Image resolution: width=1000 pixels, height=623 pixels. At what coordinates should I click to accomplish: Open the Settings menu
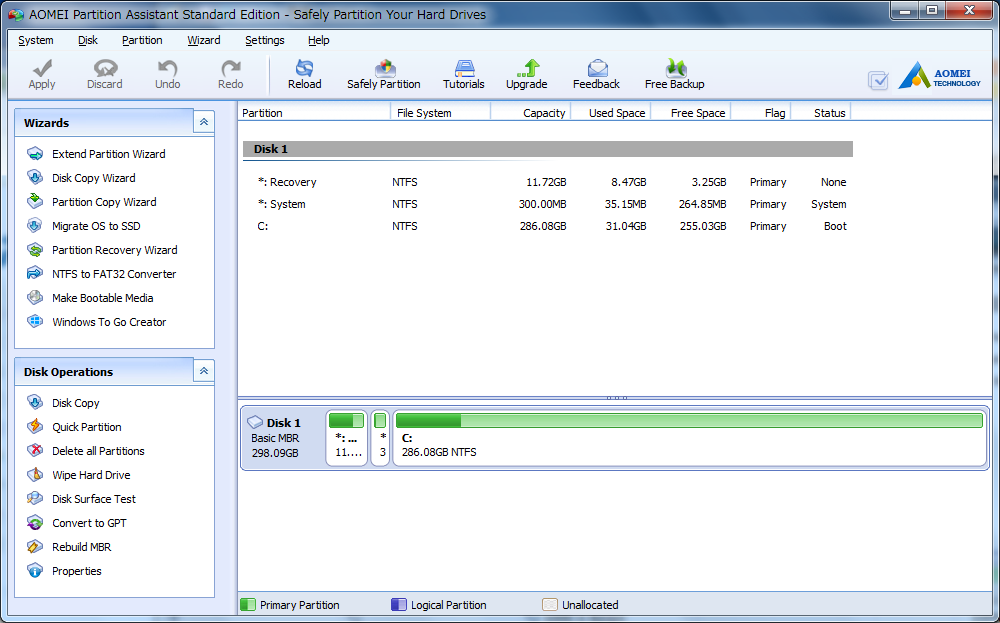pos(265,40)
